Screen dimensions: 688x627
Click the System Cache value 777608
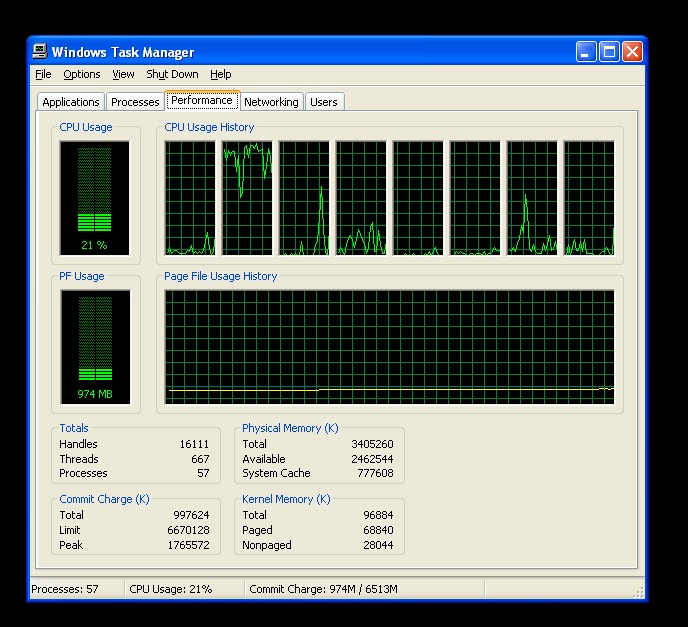375,473
